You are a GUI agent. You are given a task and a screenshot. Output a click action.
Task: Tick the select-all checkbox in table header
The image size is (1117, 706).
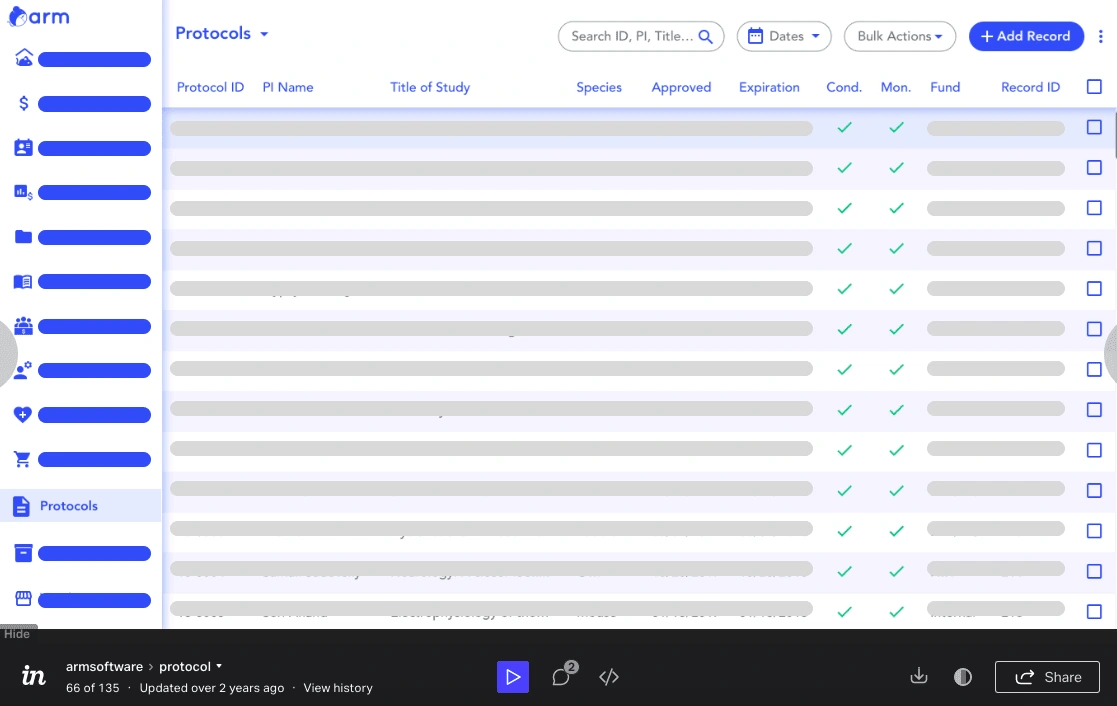coord(1094,87)
